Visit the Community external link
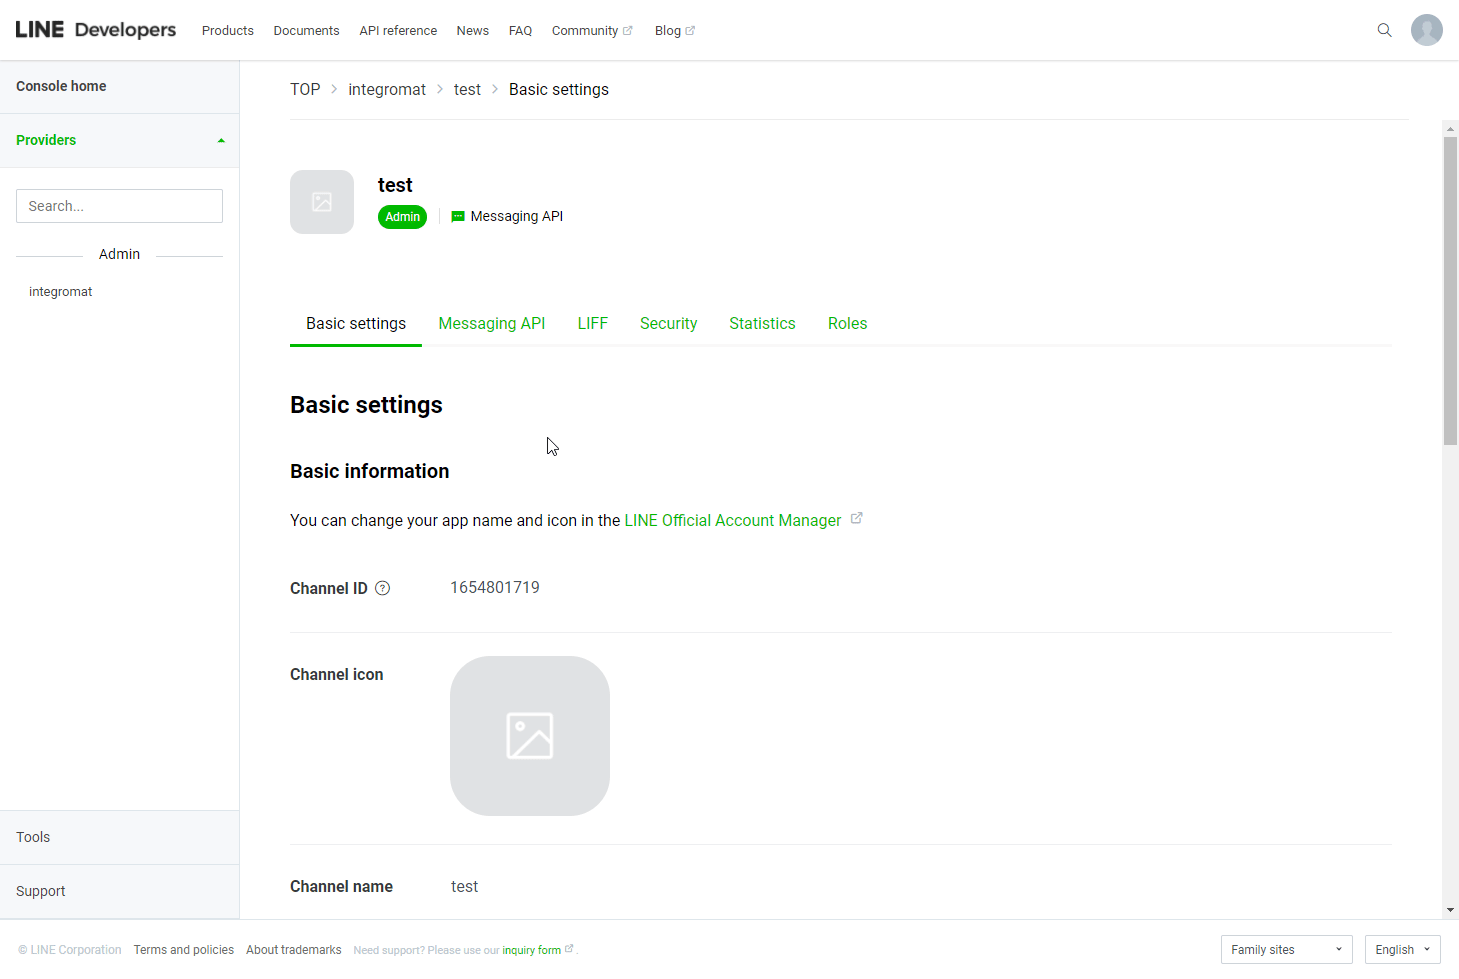The height and width of the screenshot is (979, 1459). point(592,31)
